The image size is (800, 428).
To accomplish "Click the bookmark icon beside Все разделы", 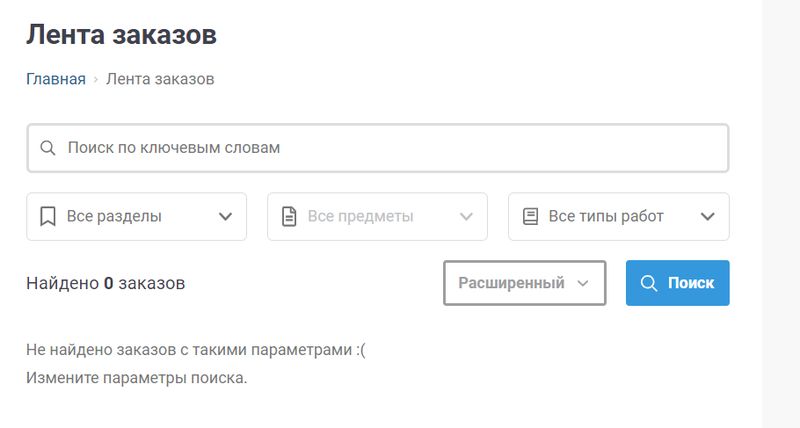I will 47,216.
